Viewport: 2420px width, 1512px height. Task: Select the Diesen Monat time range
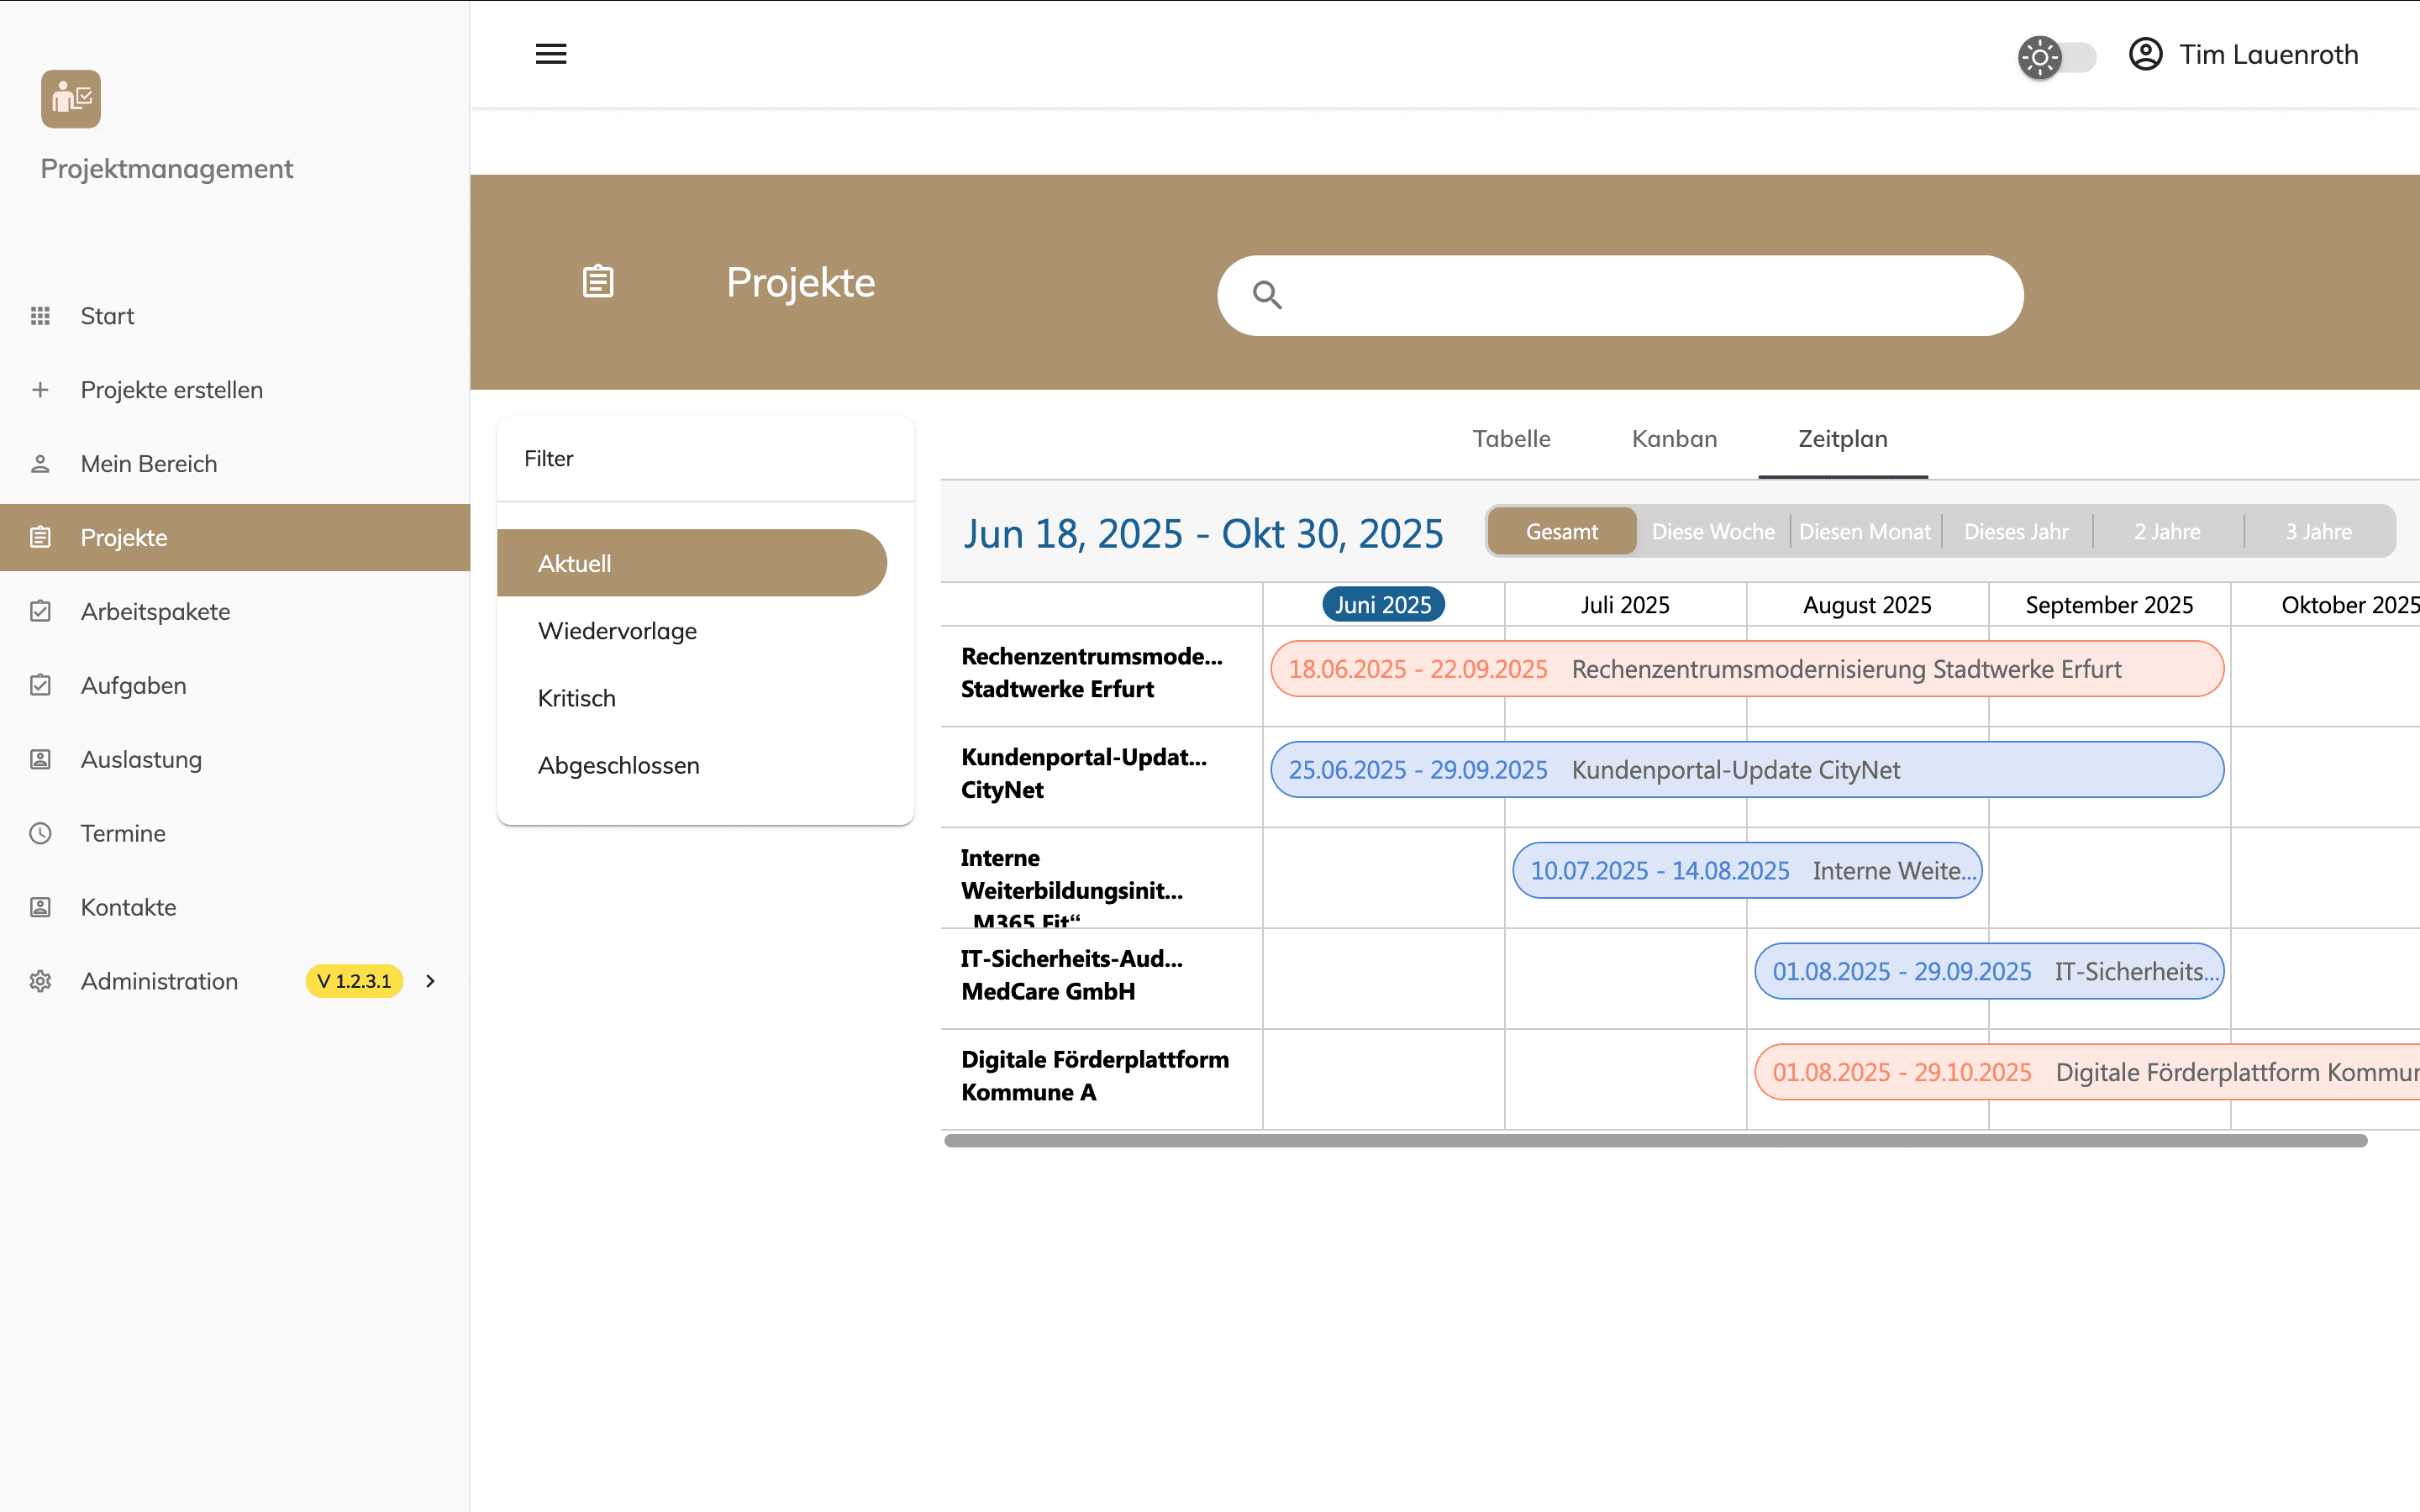1865,531
